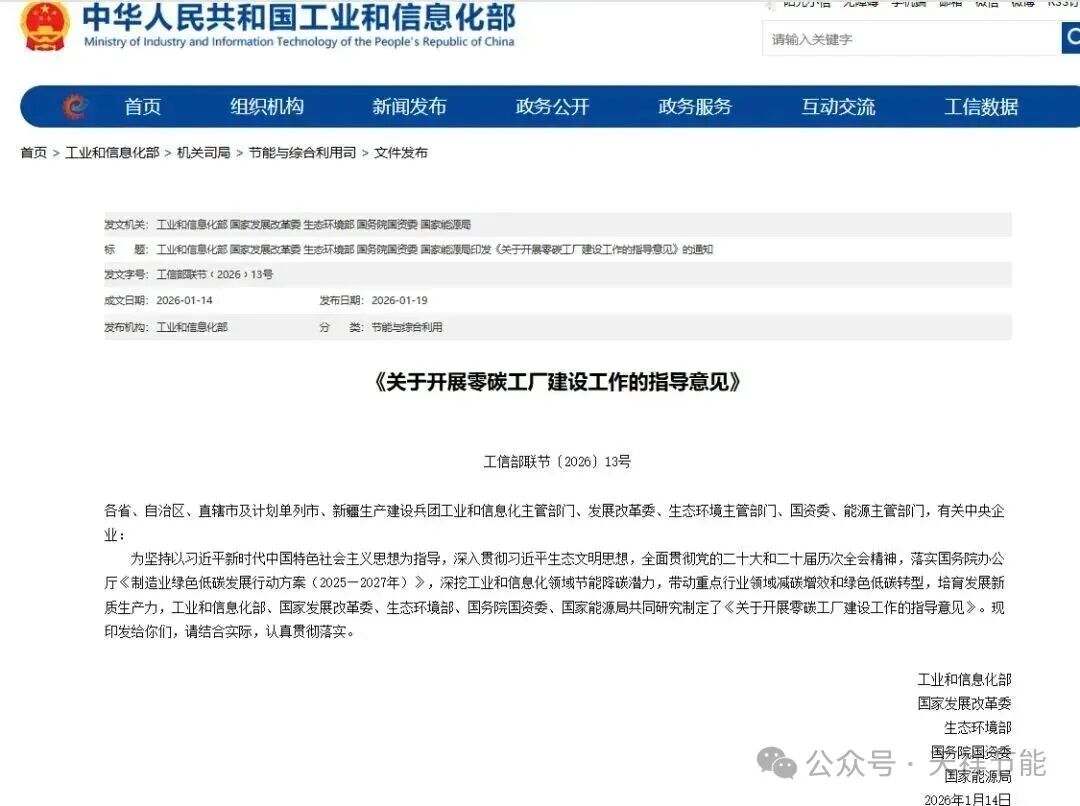The width and height of the screenshot is (1080, 806).
Task: Click the ministry title header text
Action: pos(299,18)
